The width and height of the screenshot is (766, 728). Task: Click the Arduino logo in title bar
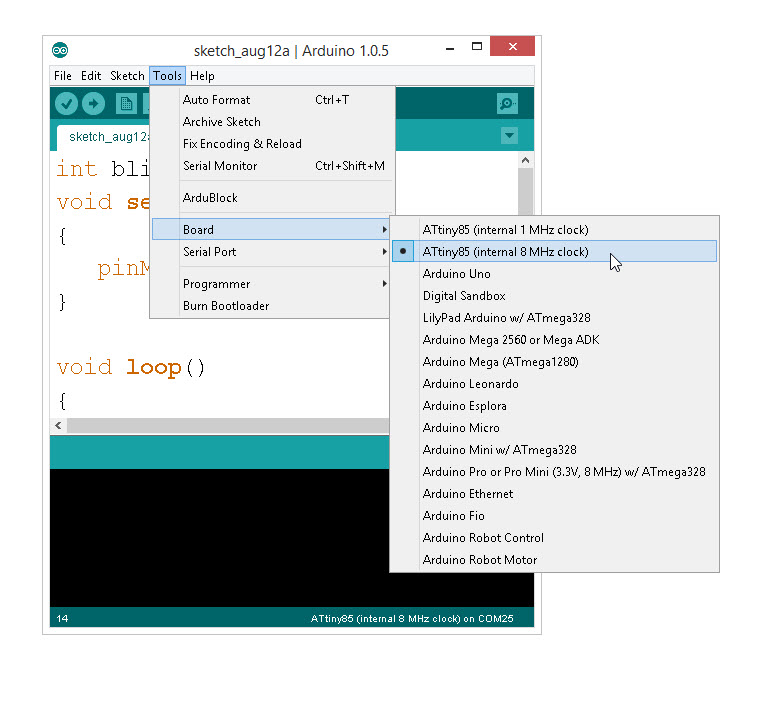(60, 50)
